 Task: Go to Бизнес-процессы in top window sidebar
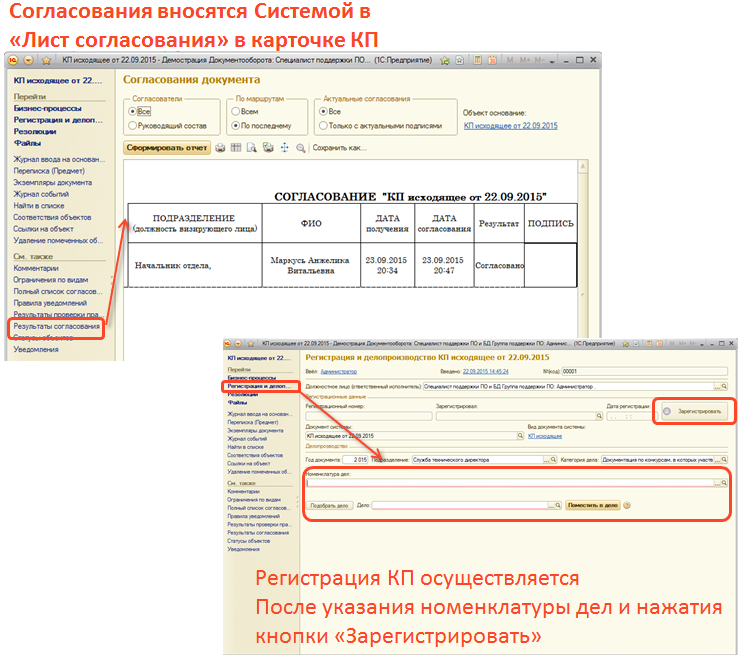48,108
